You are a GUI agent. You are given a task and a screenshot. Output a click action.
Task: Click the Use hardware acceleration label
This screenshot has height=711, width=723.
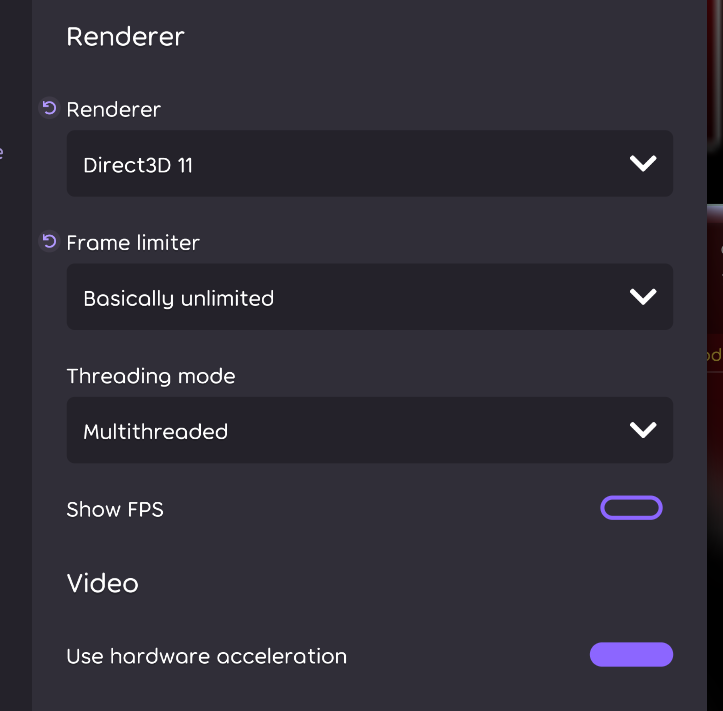coord(207,656)
